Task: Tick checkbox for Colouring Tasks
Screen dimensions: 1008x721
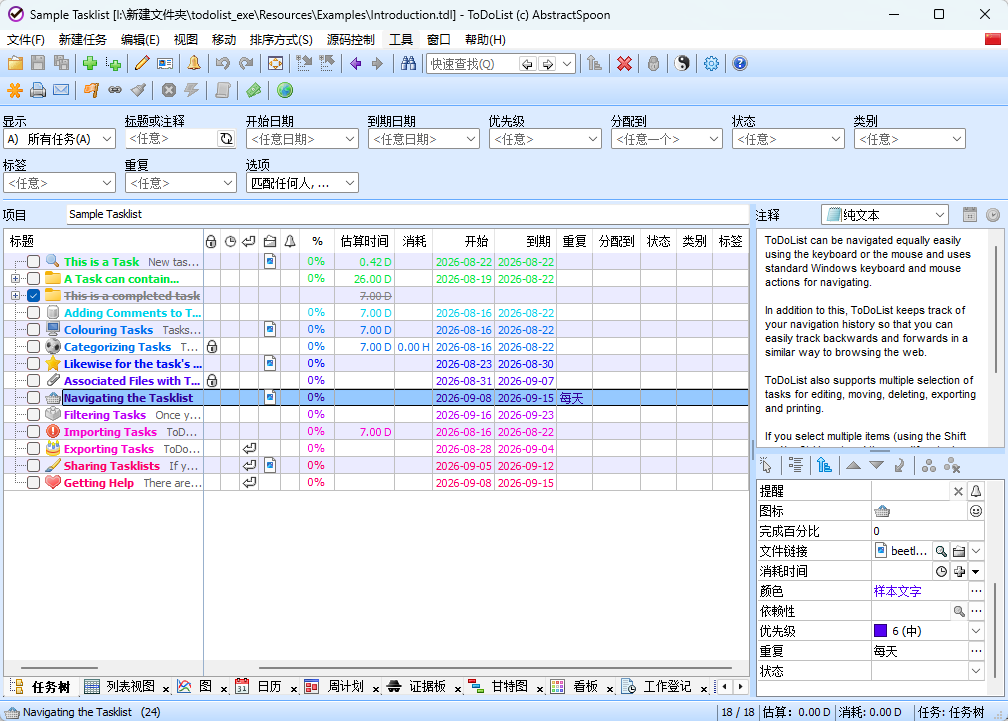Action: [x=33, y=330]
